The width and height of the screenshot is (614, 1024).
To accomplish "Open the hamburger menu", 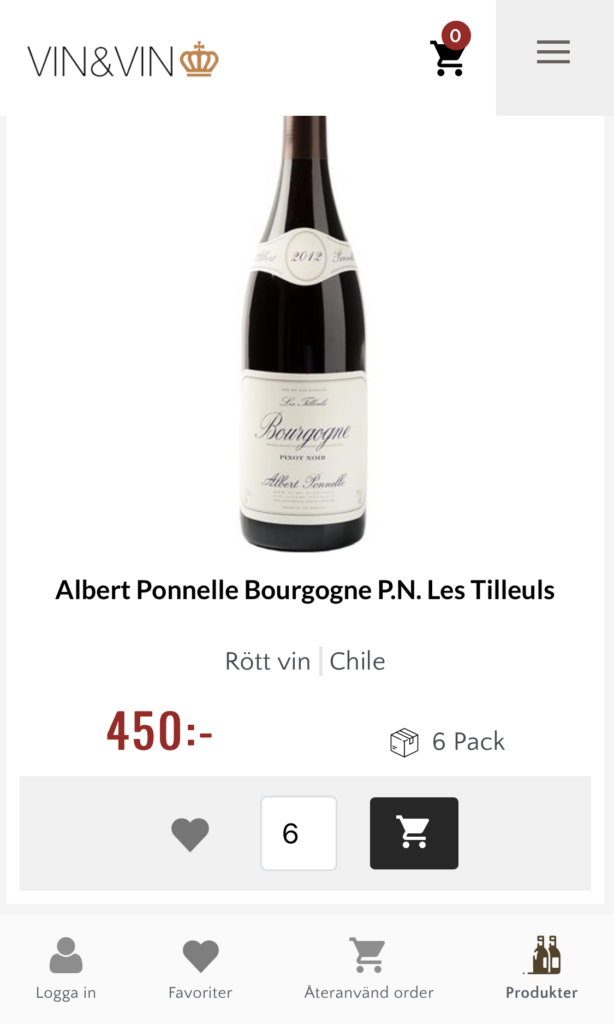I will tap(553, 52).
